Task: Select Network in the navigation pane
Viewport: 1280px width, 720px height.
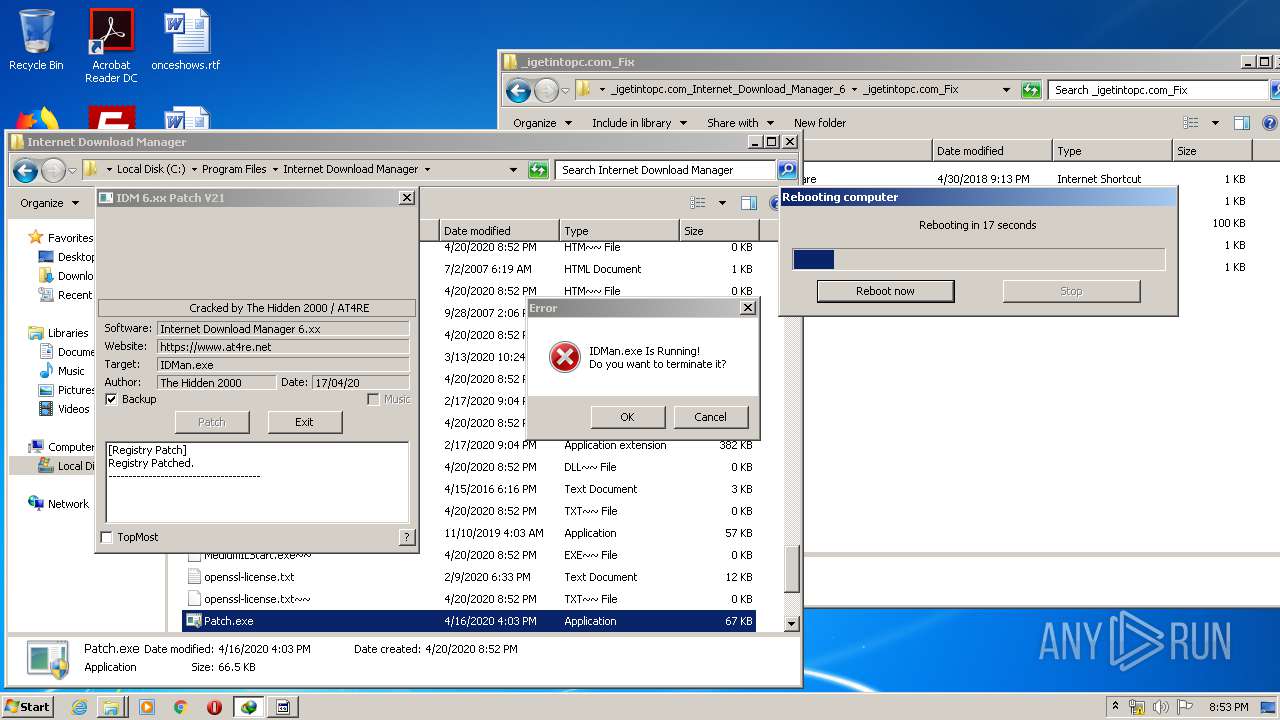Action: click(68, 504)
